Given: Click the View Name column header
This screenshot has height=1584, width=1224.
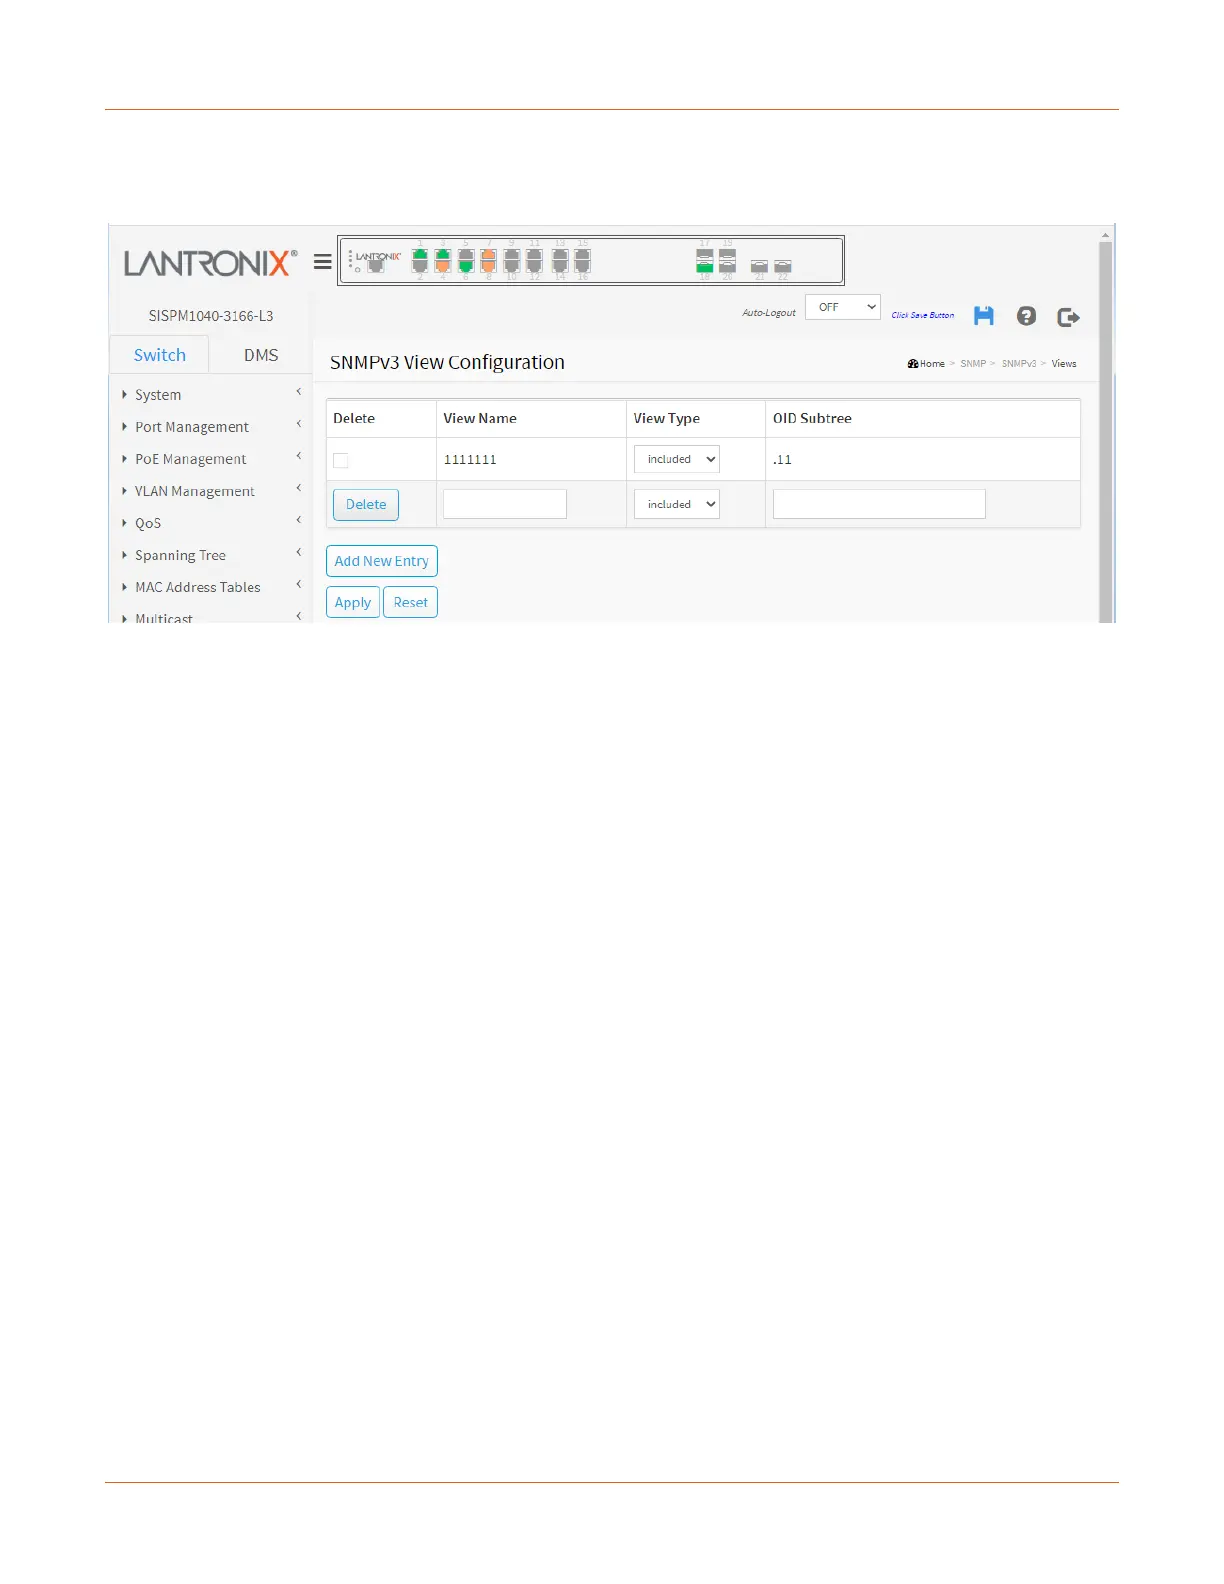Looking at the screenshot, I should [x=480, y=419].
